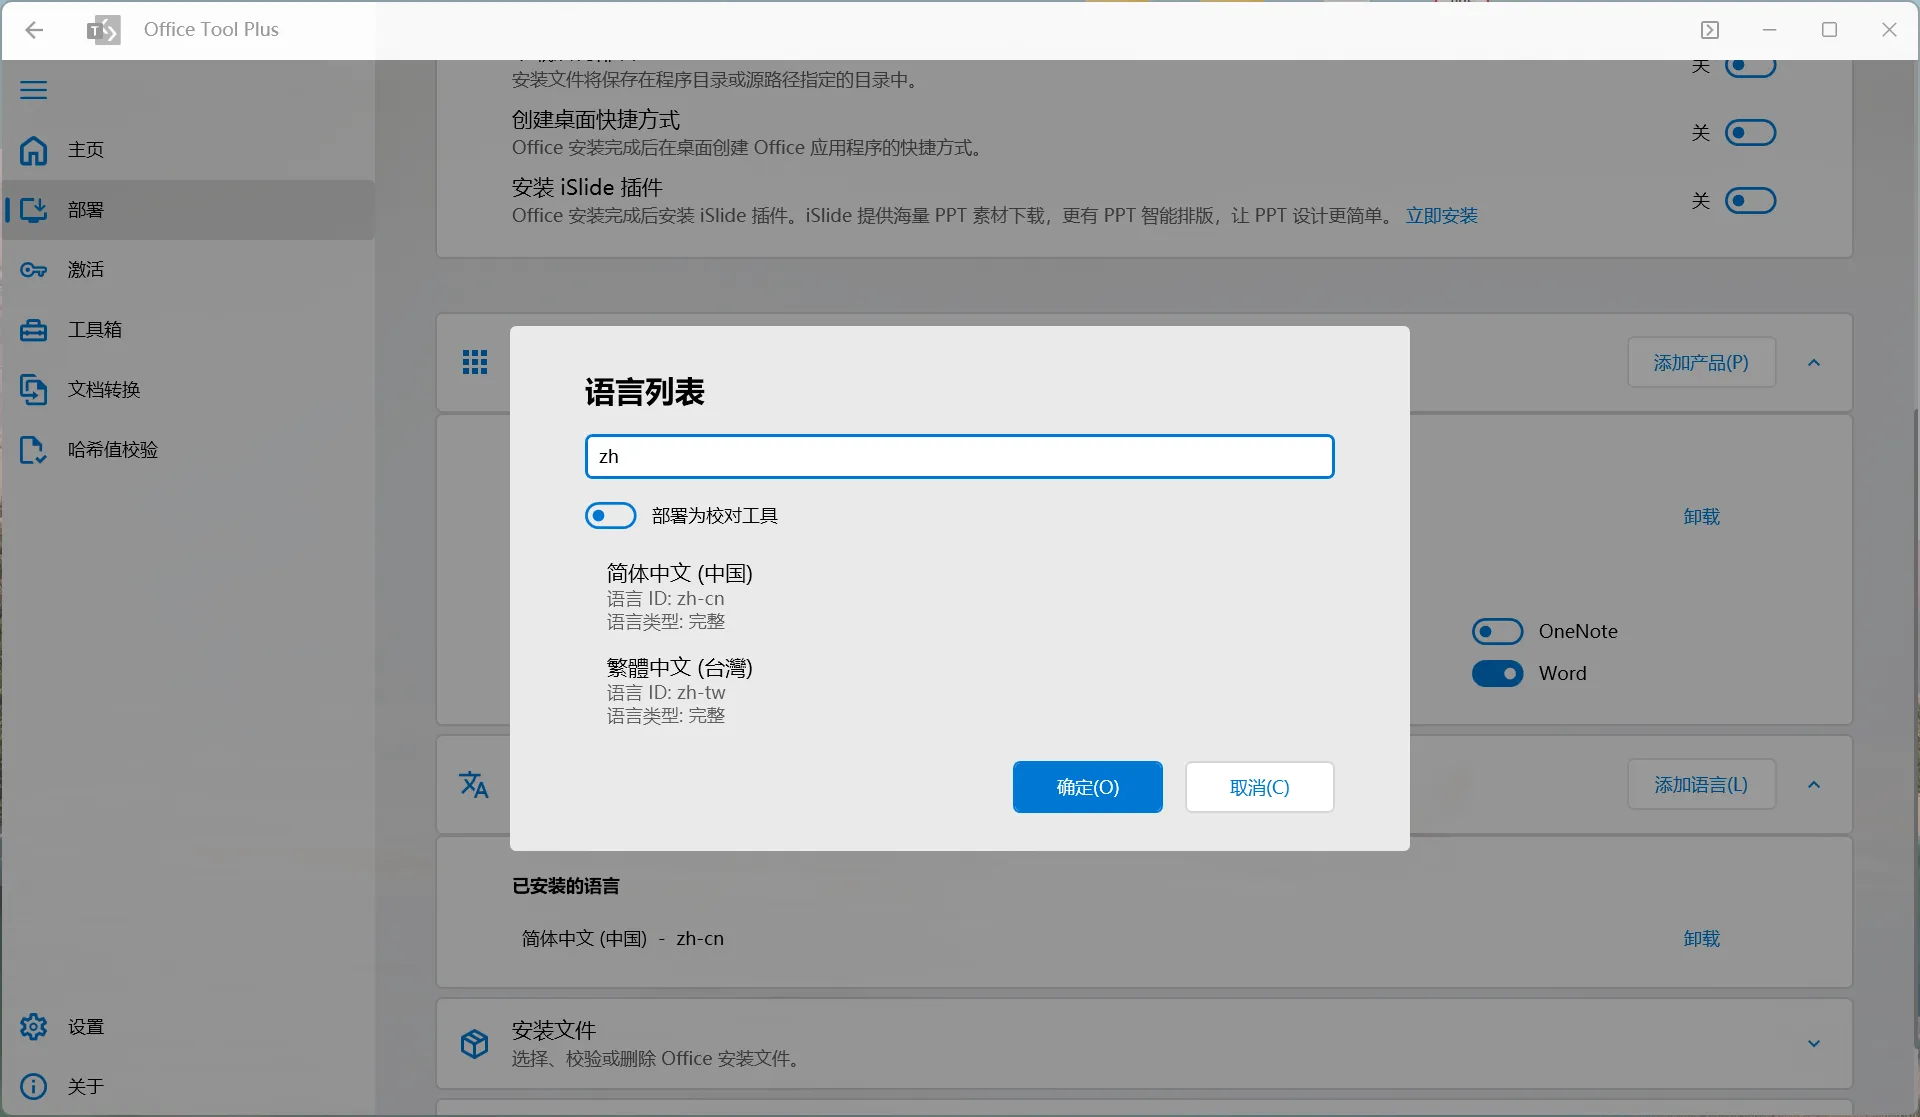Disable the Word toggle
Viewport: 1920px width, 1117px height.
pyautogui.click(x=1497, y=673)
